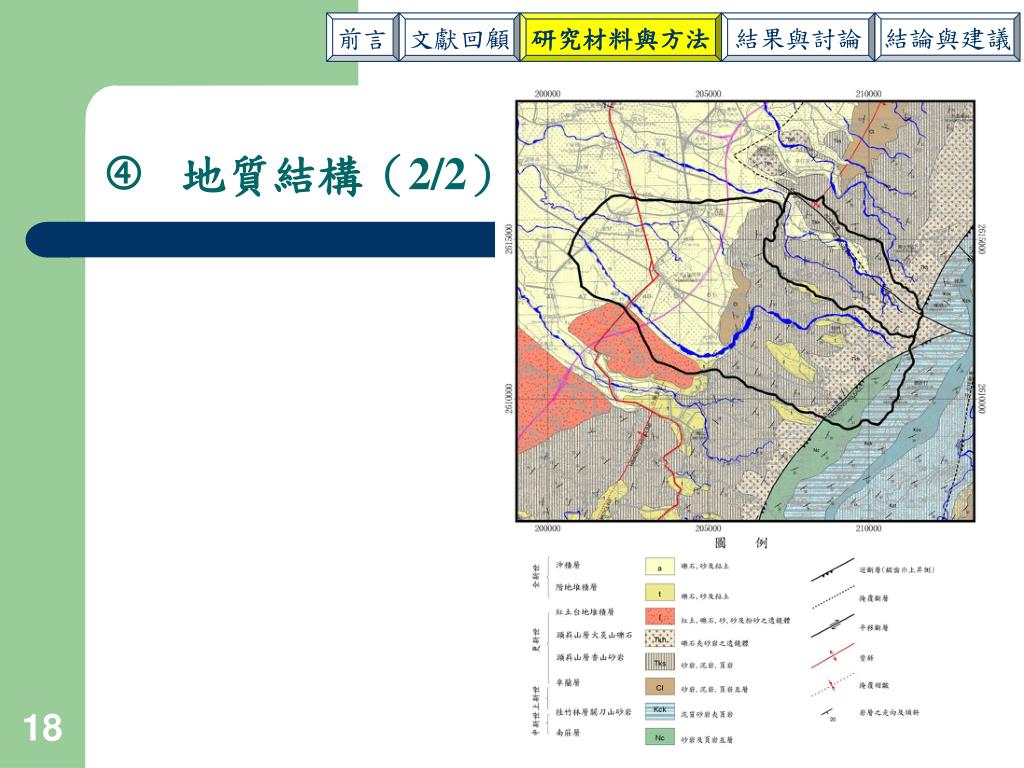The width and height of the screenshot is (1024, 768).
Task: Click the slide title 地質結構（2/2）
Action: pos(335,175)
